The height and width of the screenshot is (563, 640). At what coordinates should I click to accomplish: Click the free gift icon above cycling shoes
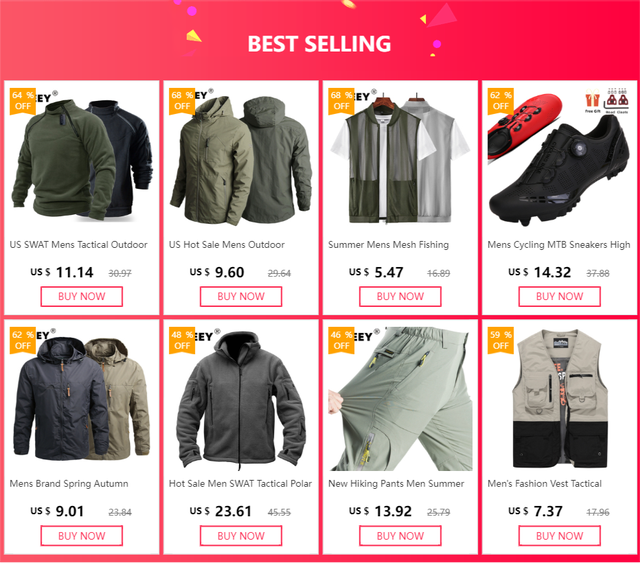pyautogui.click(x=592, y=100)
